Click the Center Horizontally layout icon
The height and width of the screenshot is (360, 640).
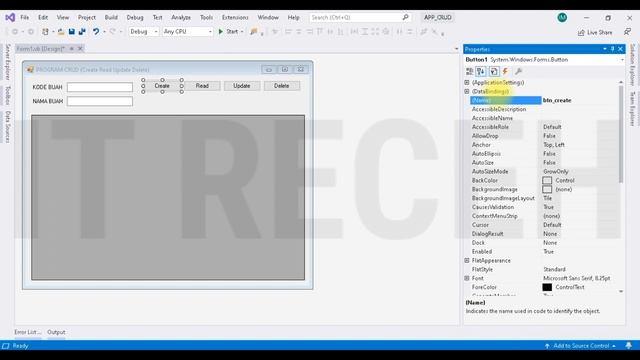400,31
